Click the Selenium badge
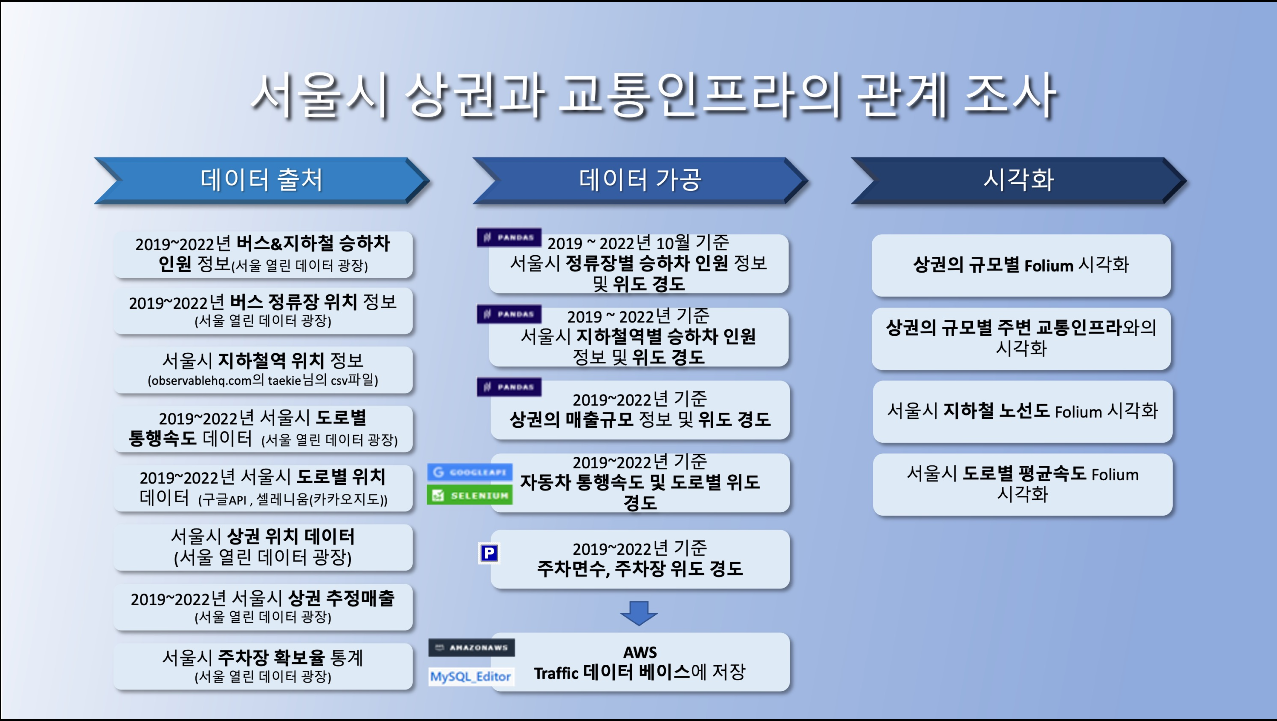The image size is (1277, 721). (x=470, y=495)
